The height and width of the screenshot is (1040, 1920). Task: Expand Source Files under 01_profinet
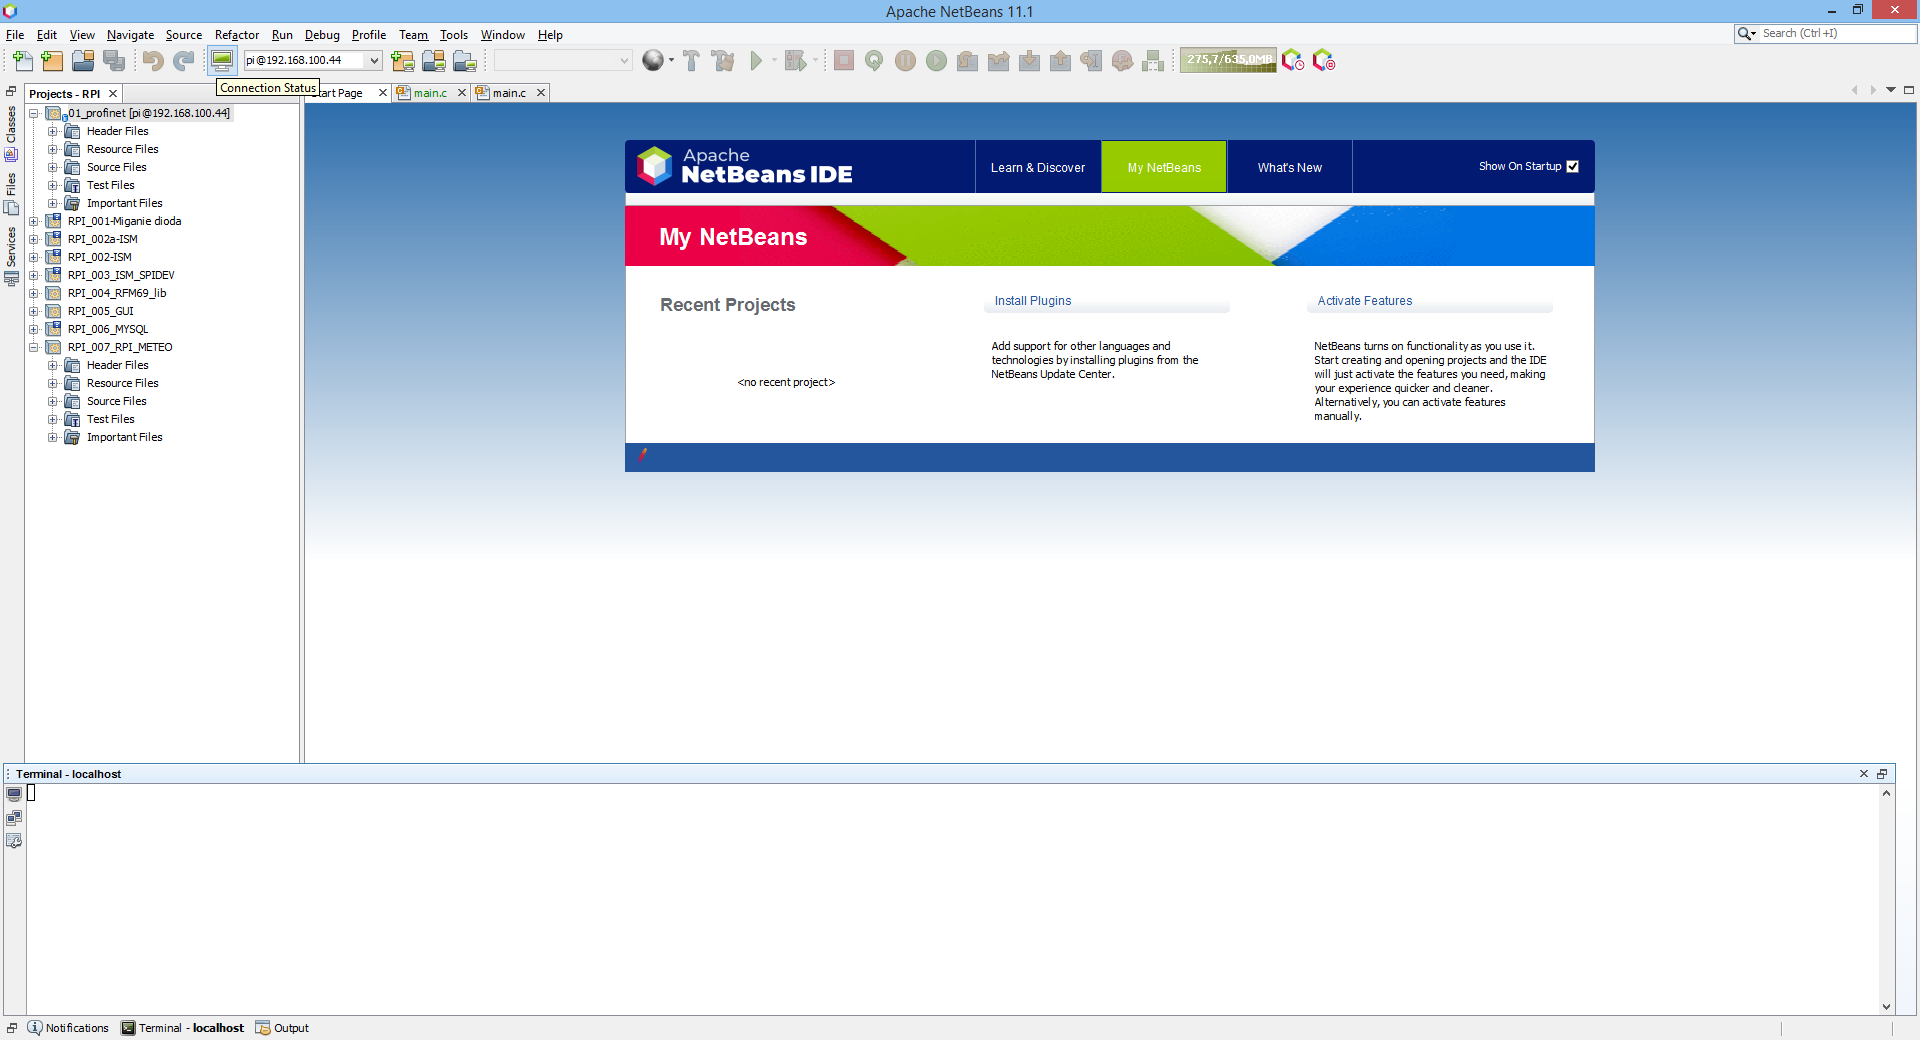53,167
